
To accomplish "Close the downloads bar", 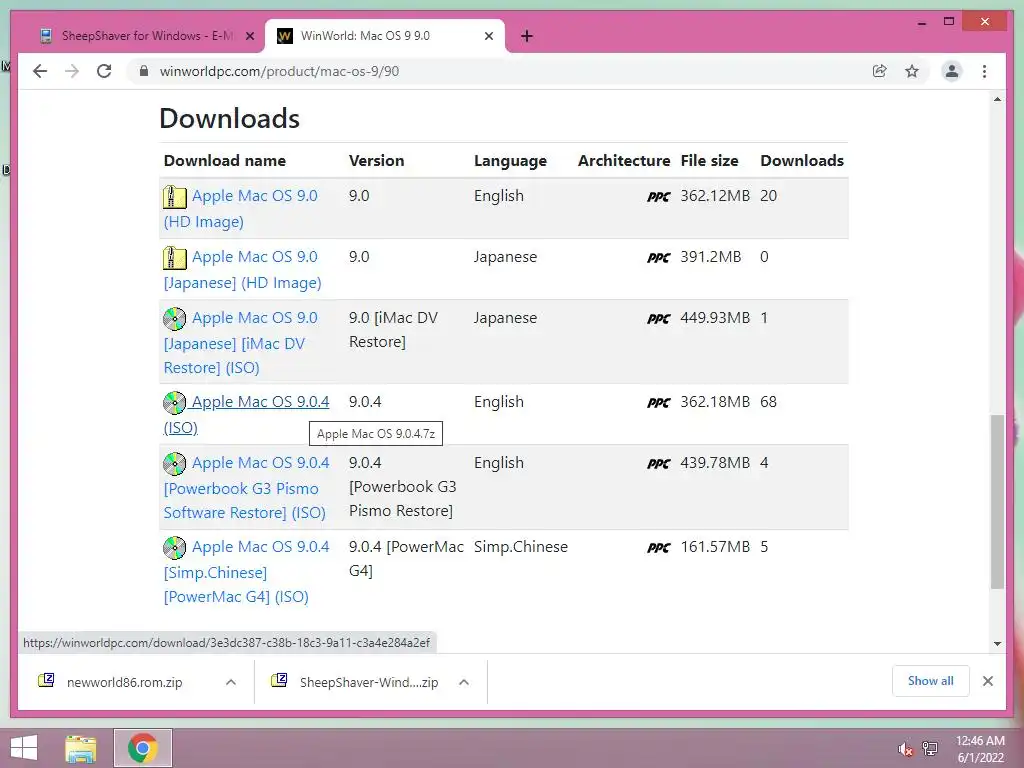I will [987, 681].
